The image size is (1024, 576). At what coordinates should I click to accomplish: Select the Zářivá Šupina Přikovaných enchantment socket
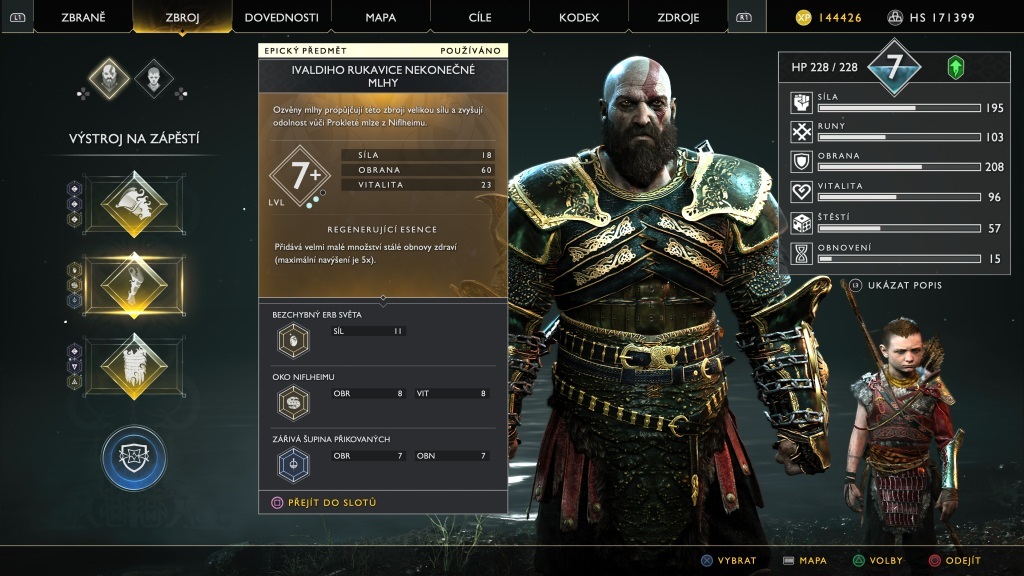(293, 465)
